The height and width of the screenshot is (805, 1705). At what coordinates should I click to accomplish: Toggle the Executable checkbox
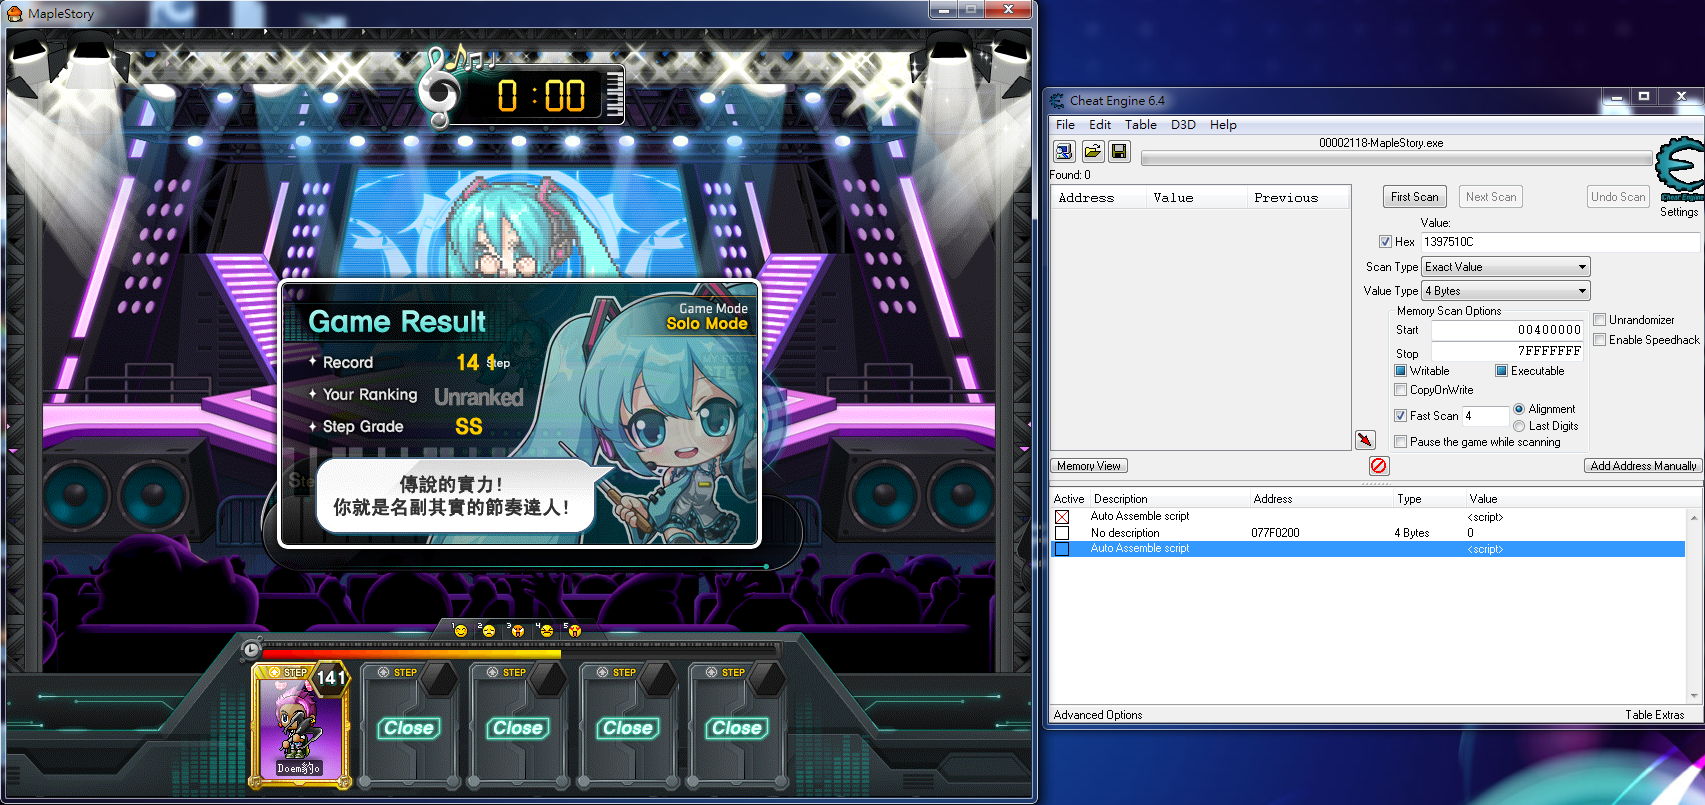point(1501,371)
